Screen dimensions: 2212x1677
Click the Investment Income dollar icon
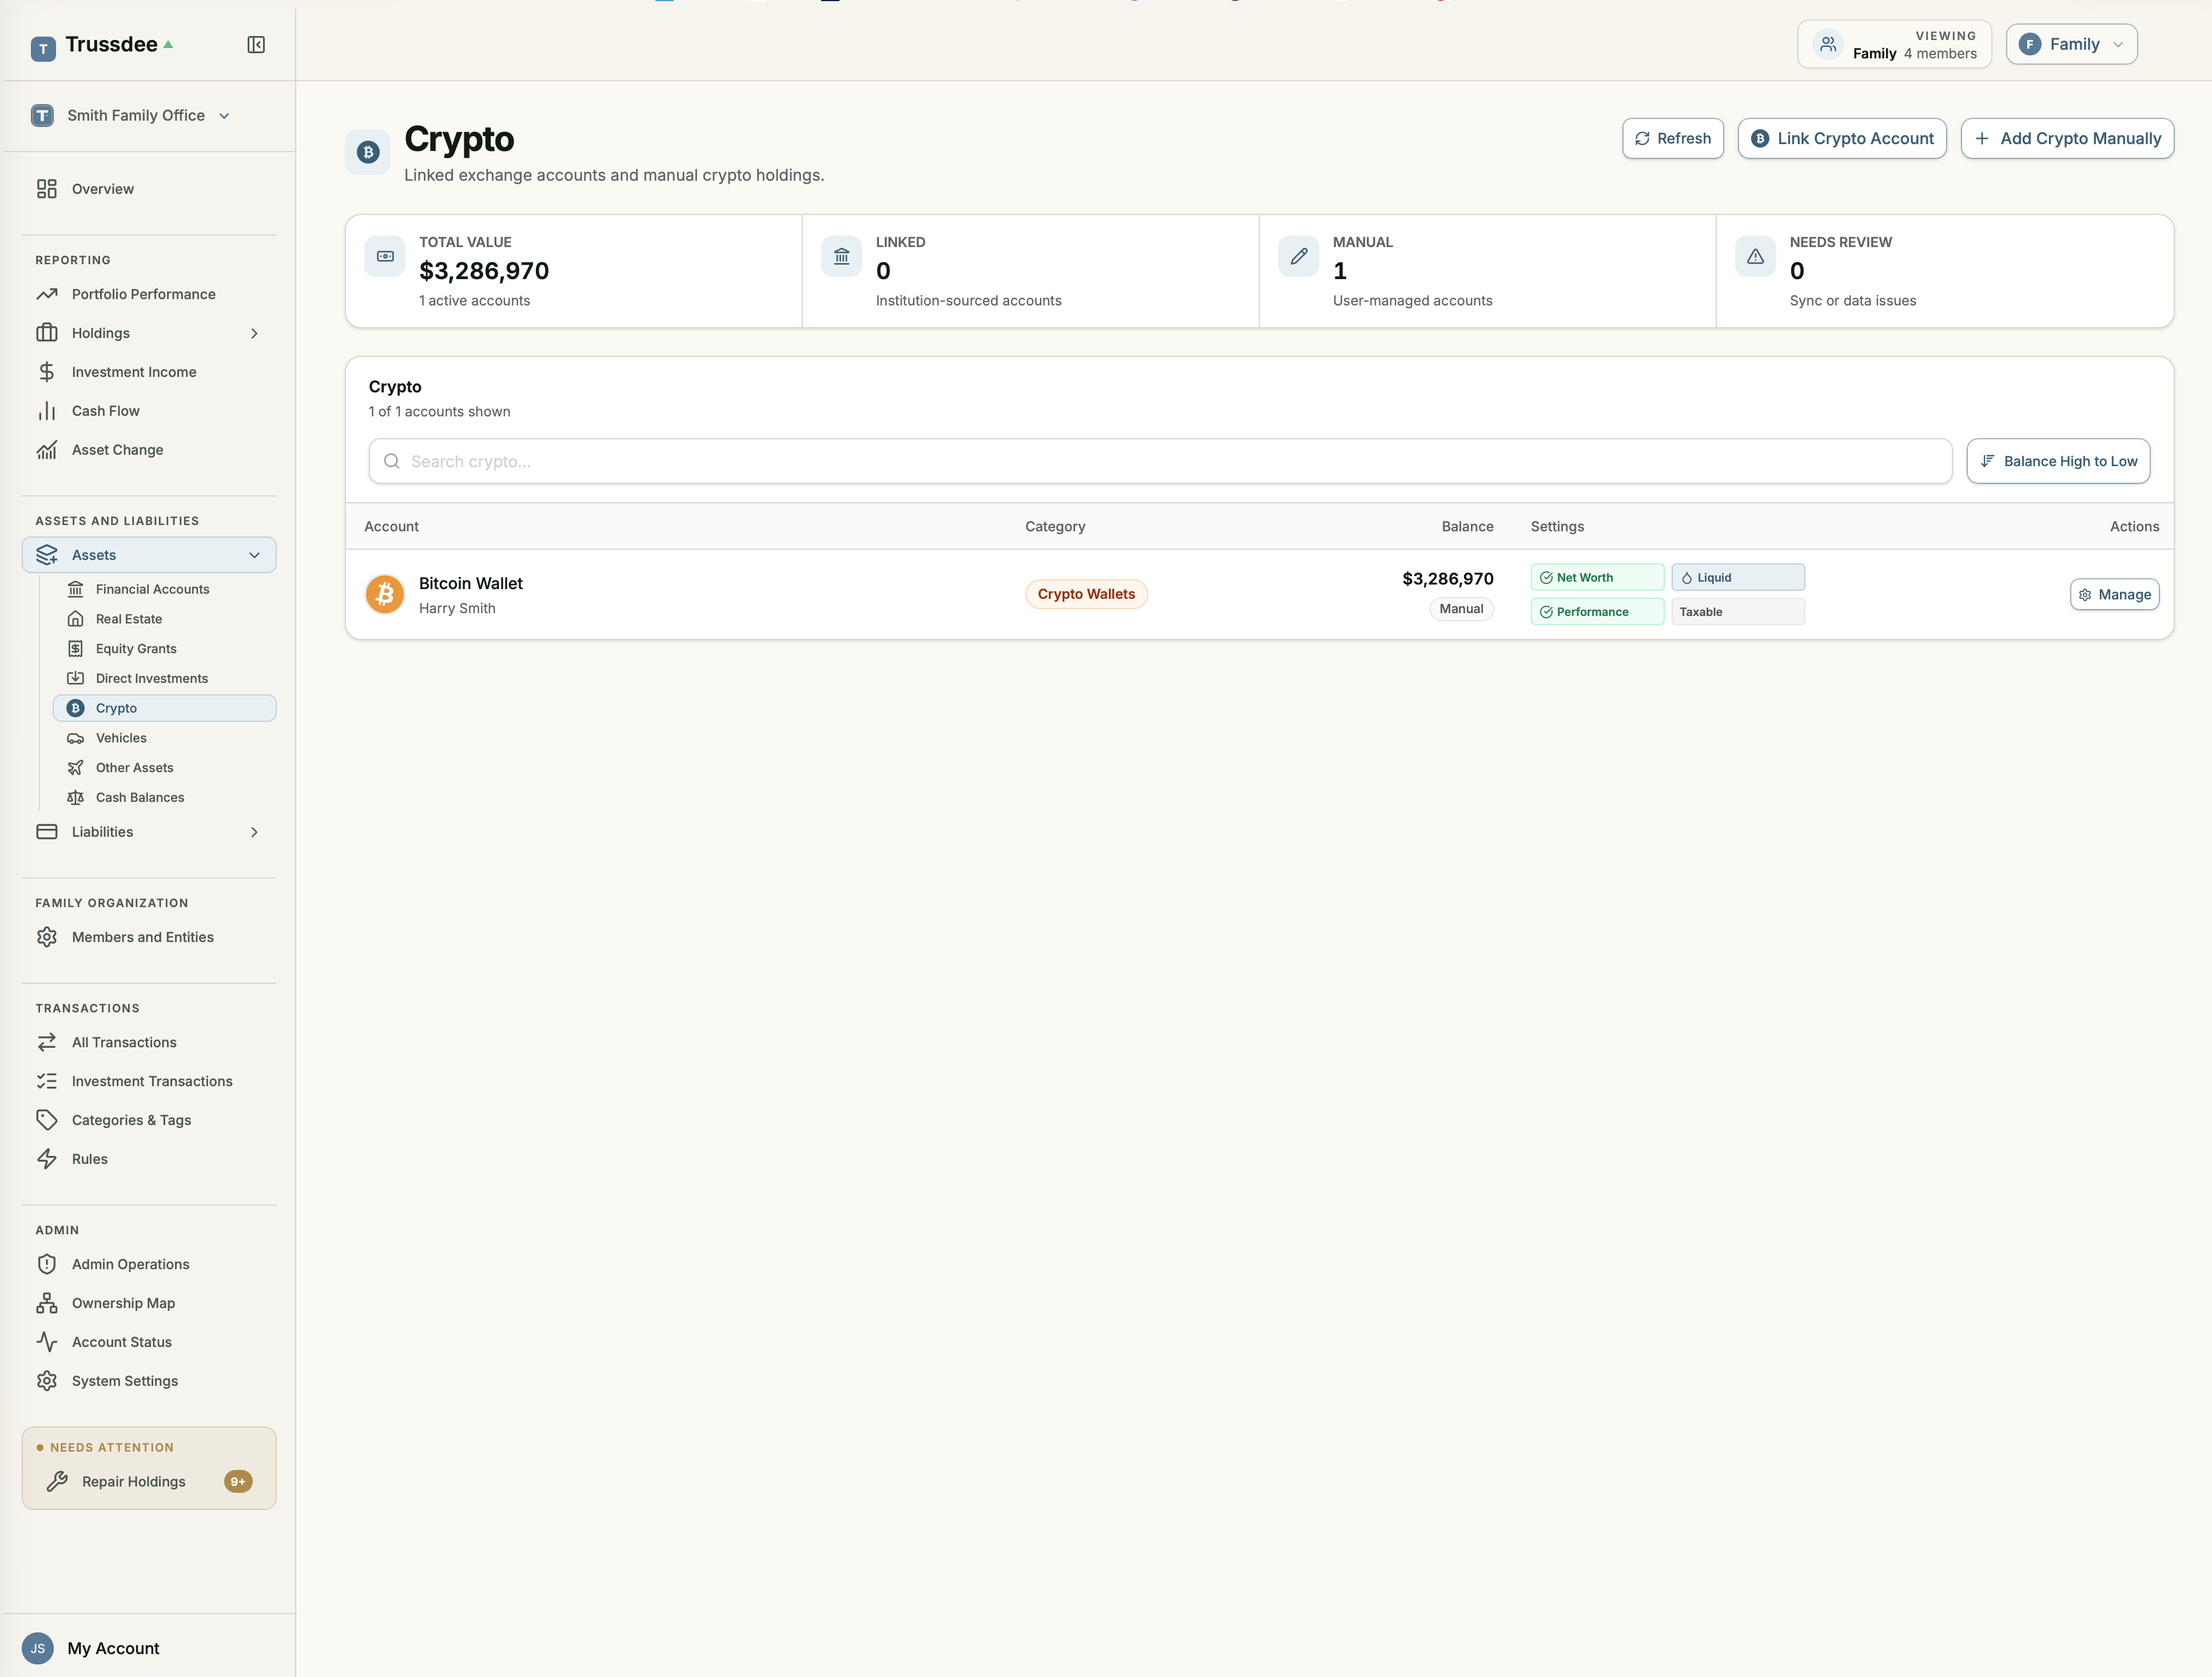pos(47,372)
